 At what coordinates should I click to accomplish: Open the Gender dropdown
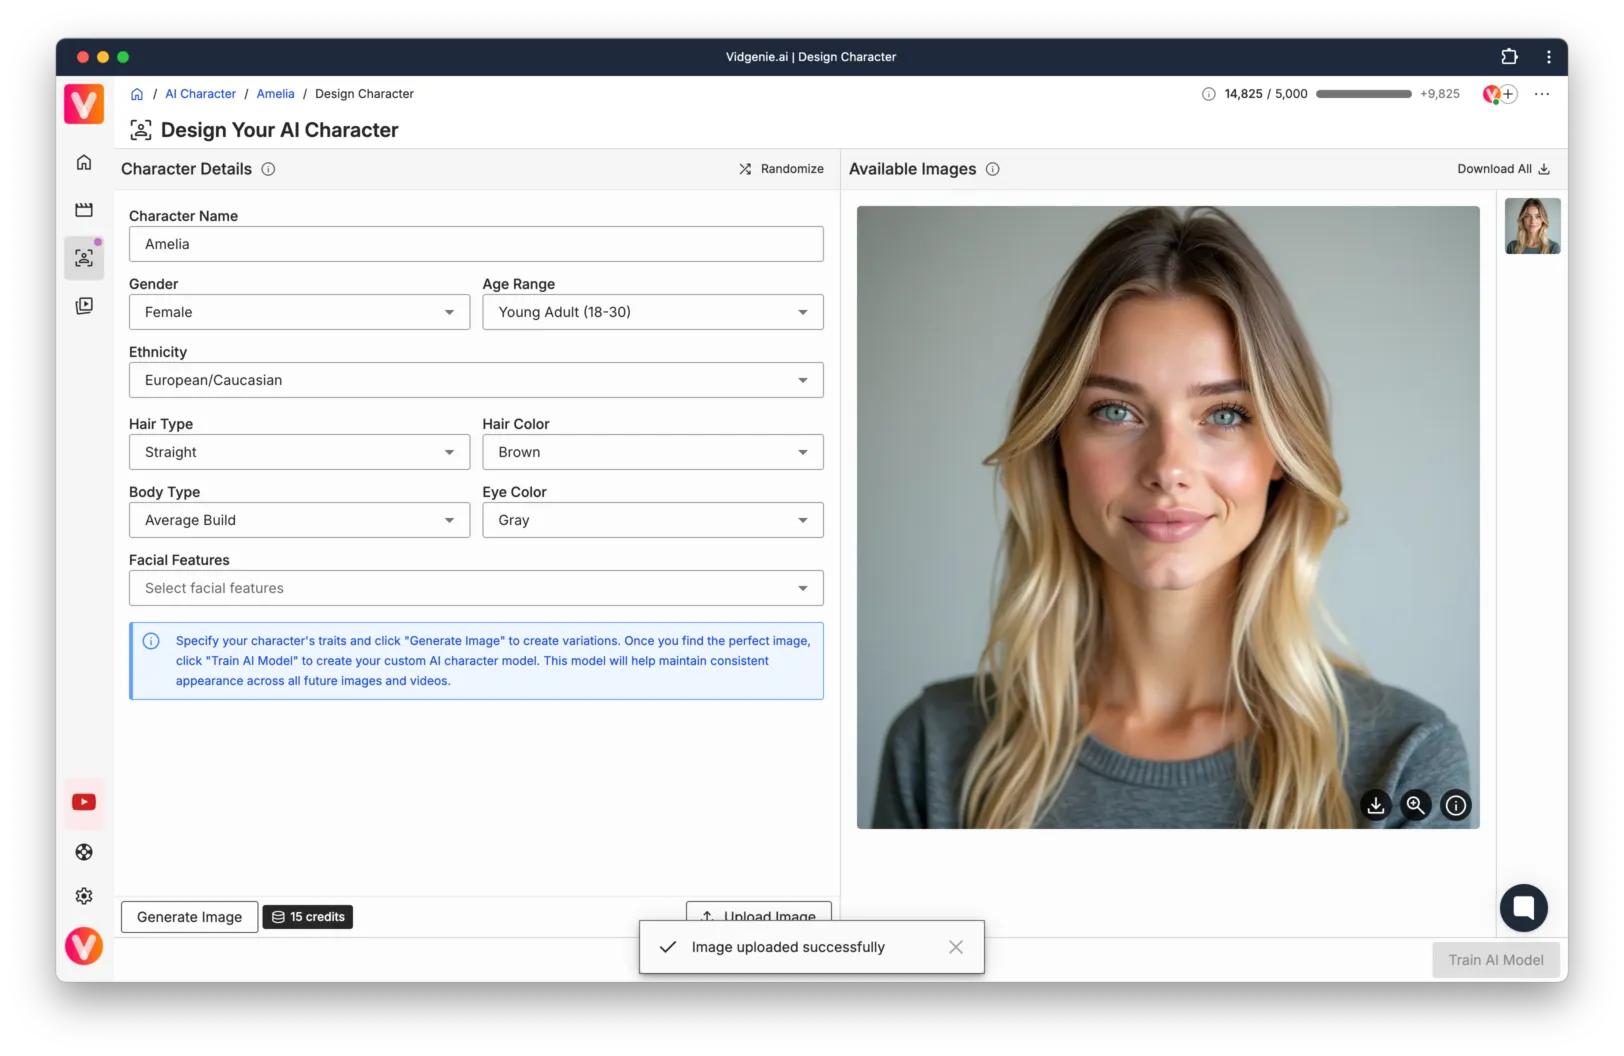coord(299,312)
